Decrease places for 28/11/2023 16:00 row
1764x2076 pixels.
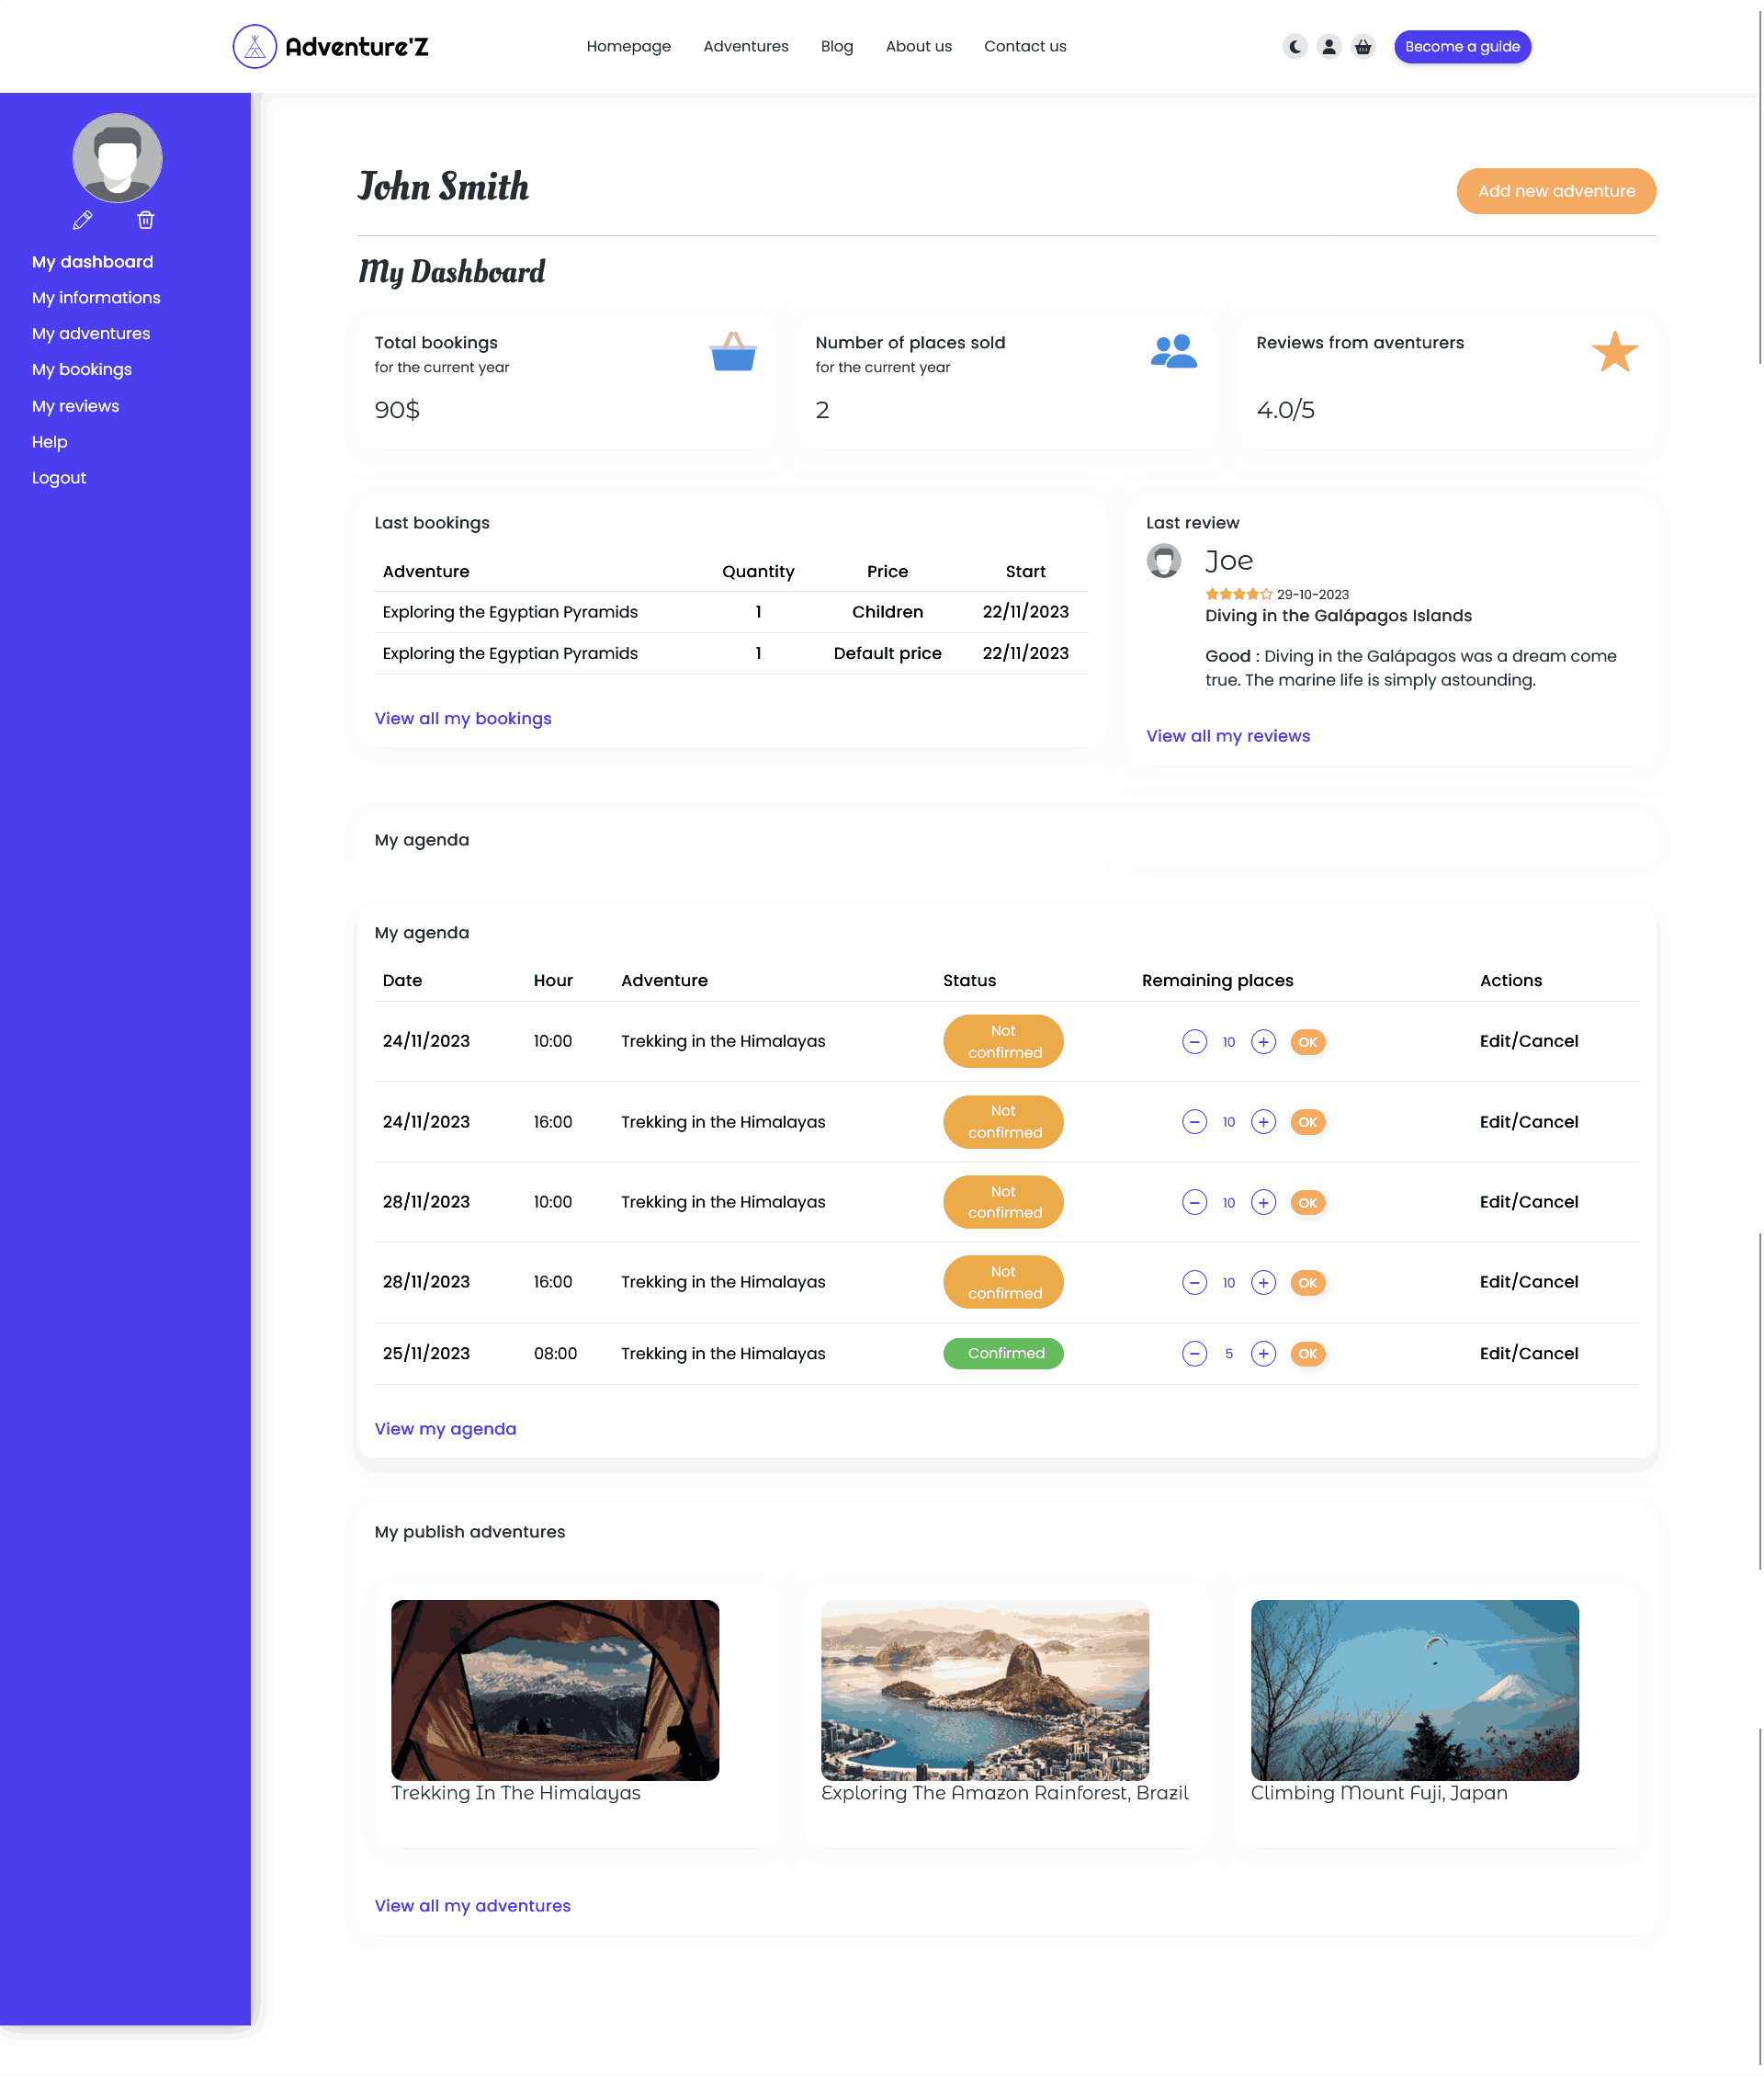[x=1194, y=1282]
